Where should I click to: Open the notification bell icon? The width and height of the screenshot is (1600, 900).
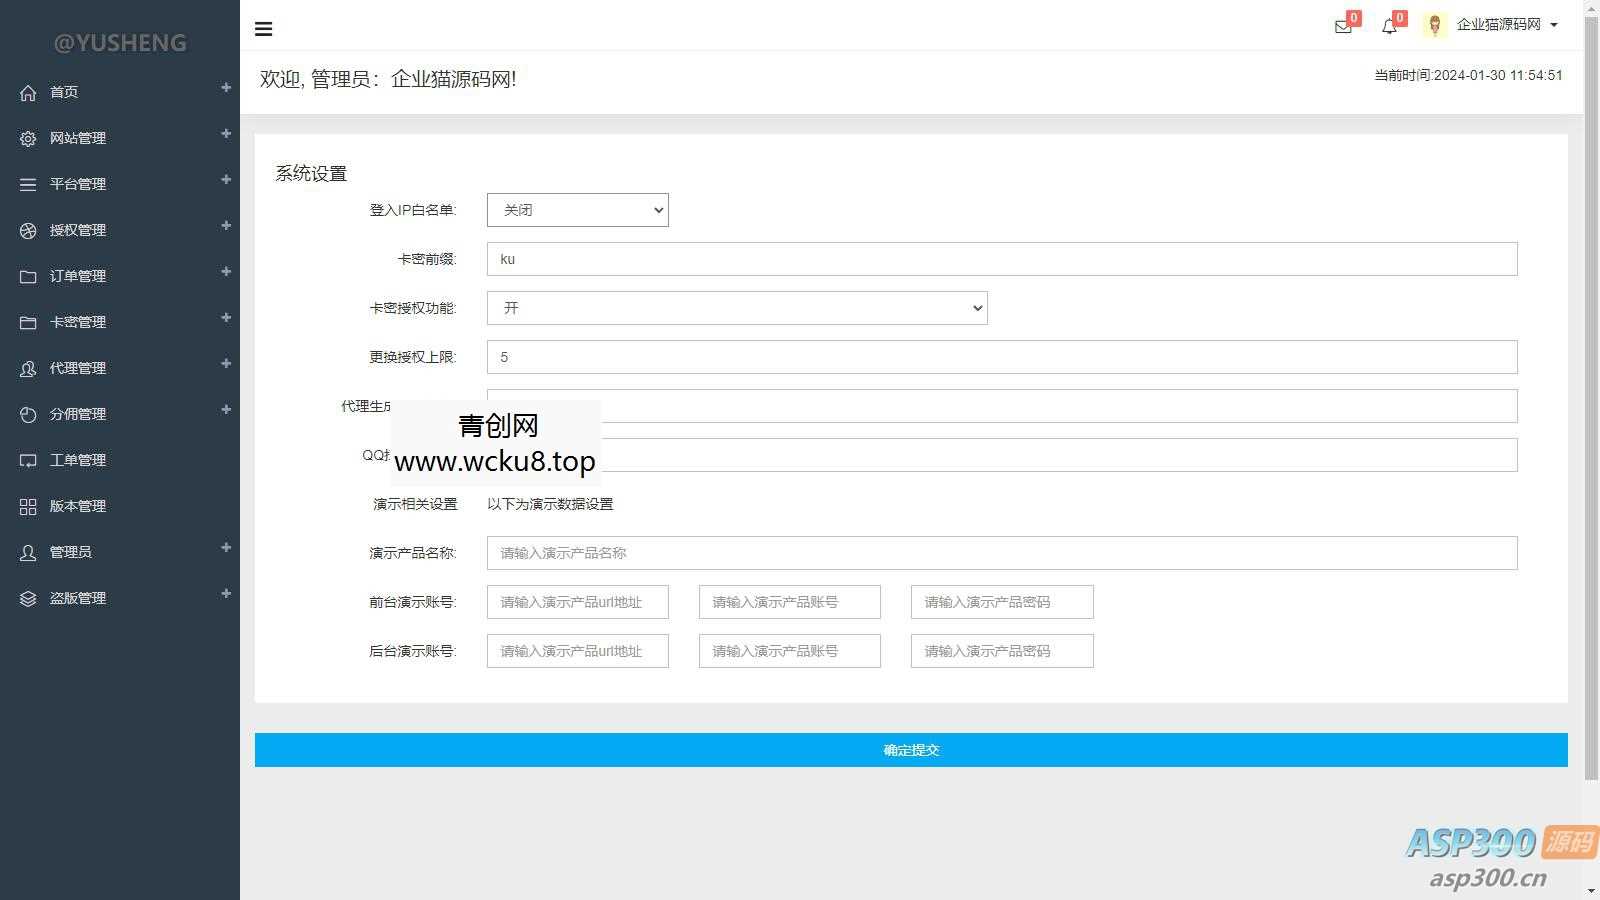click(1389, 27)
